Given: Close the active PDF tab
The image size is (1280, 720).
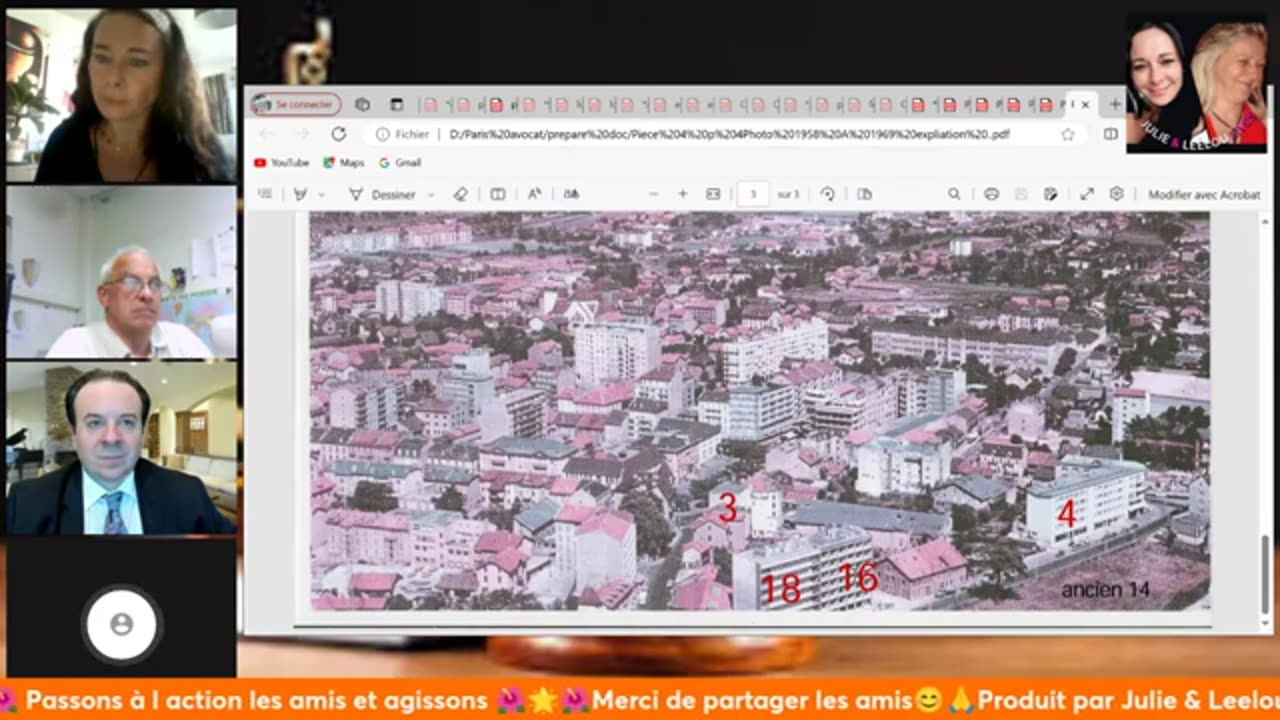Looking at the screenshot, I should 1085,104.
